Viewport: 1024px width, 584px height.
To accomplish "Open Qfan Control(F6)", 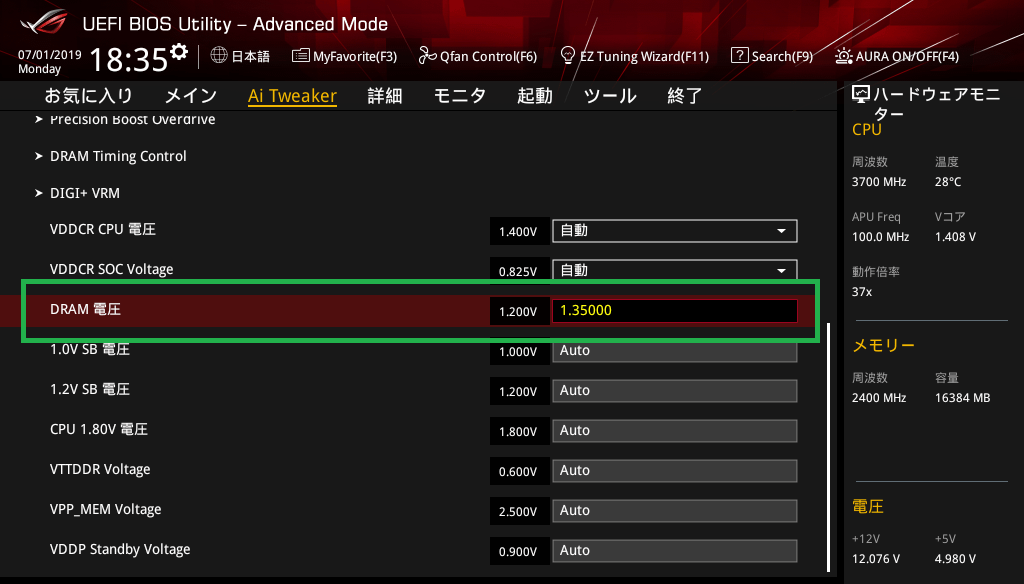I will coord(478,56).
